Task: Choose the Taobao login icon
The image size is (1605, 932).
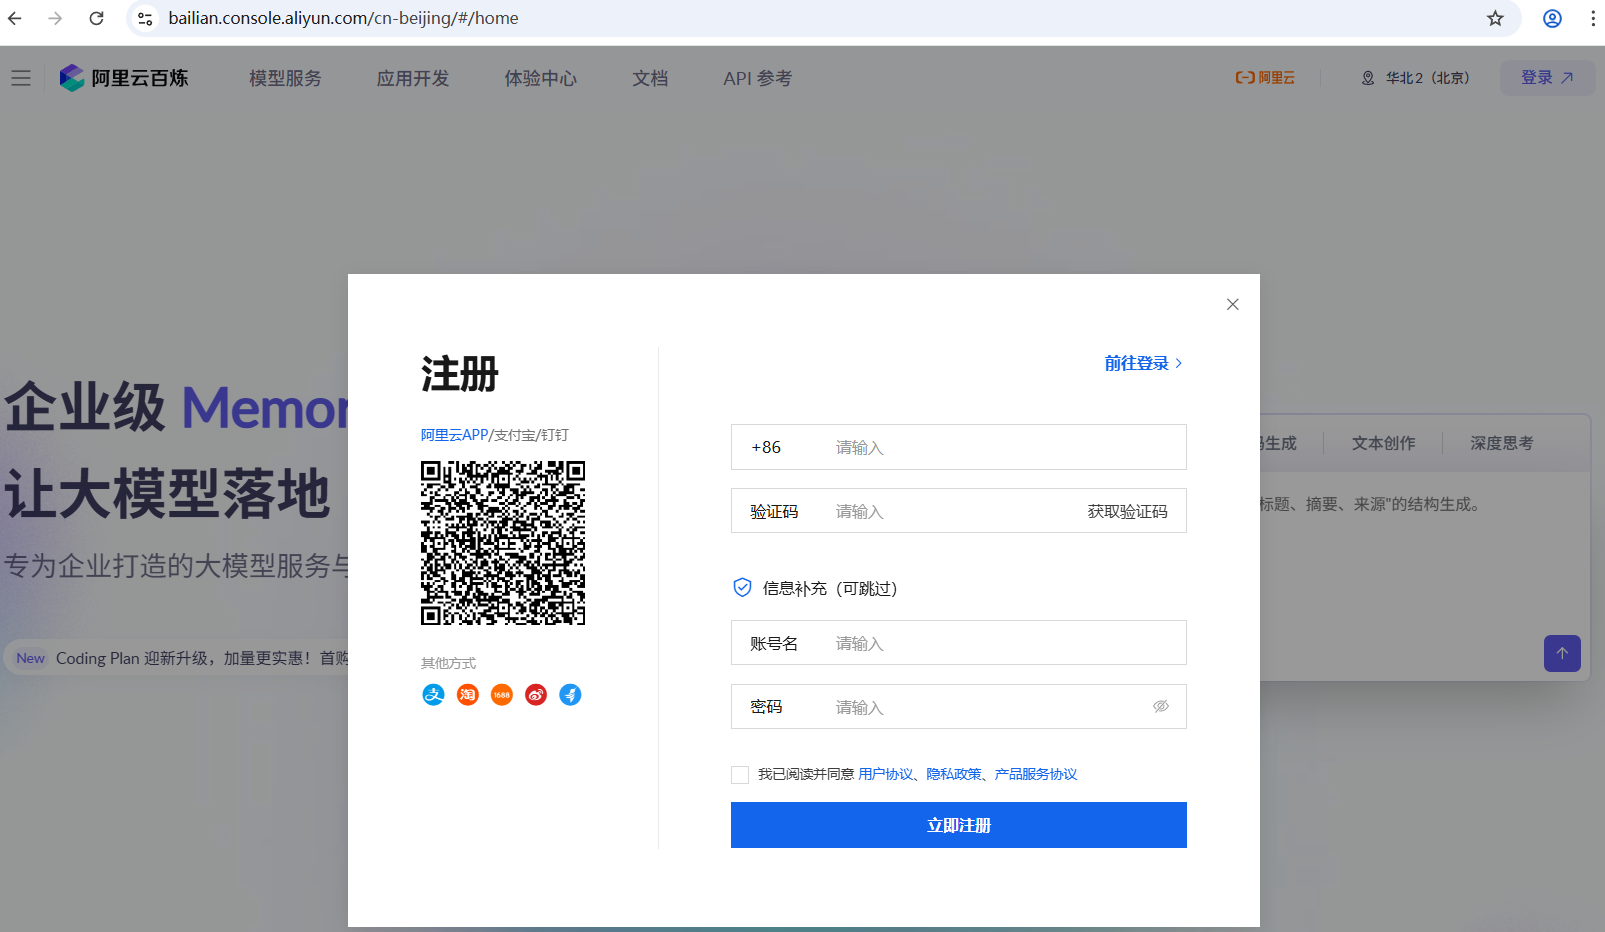Action: point(467,695)
